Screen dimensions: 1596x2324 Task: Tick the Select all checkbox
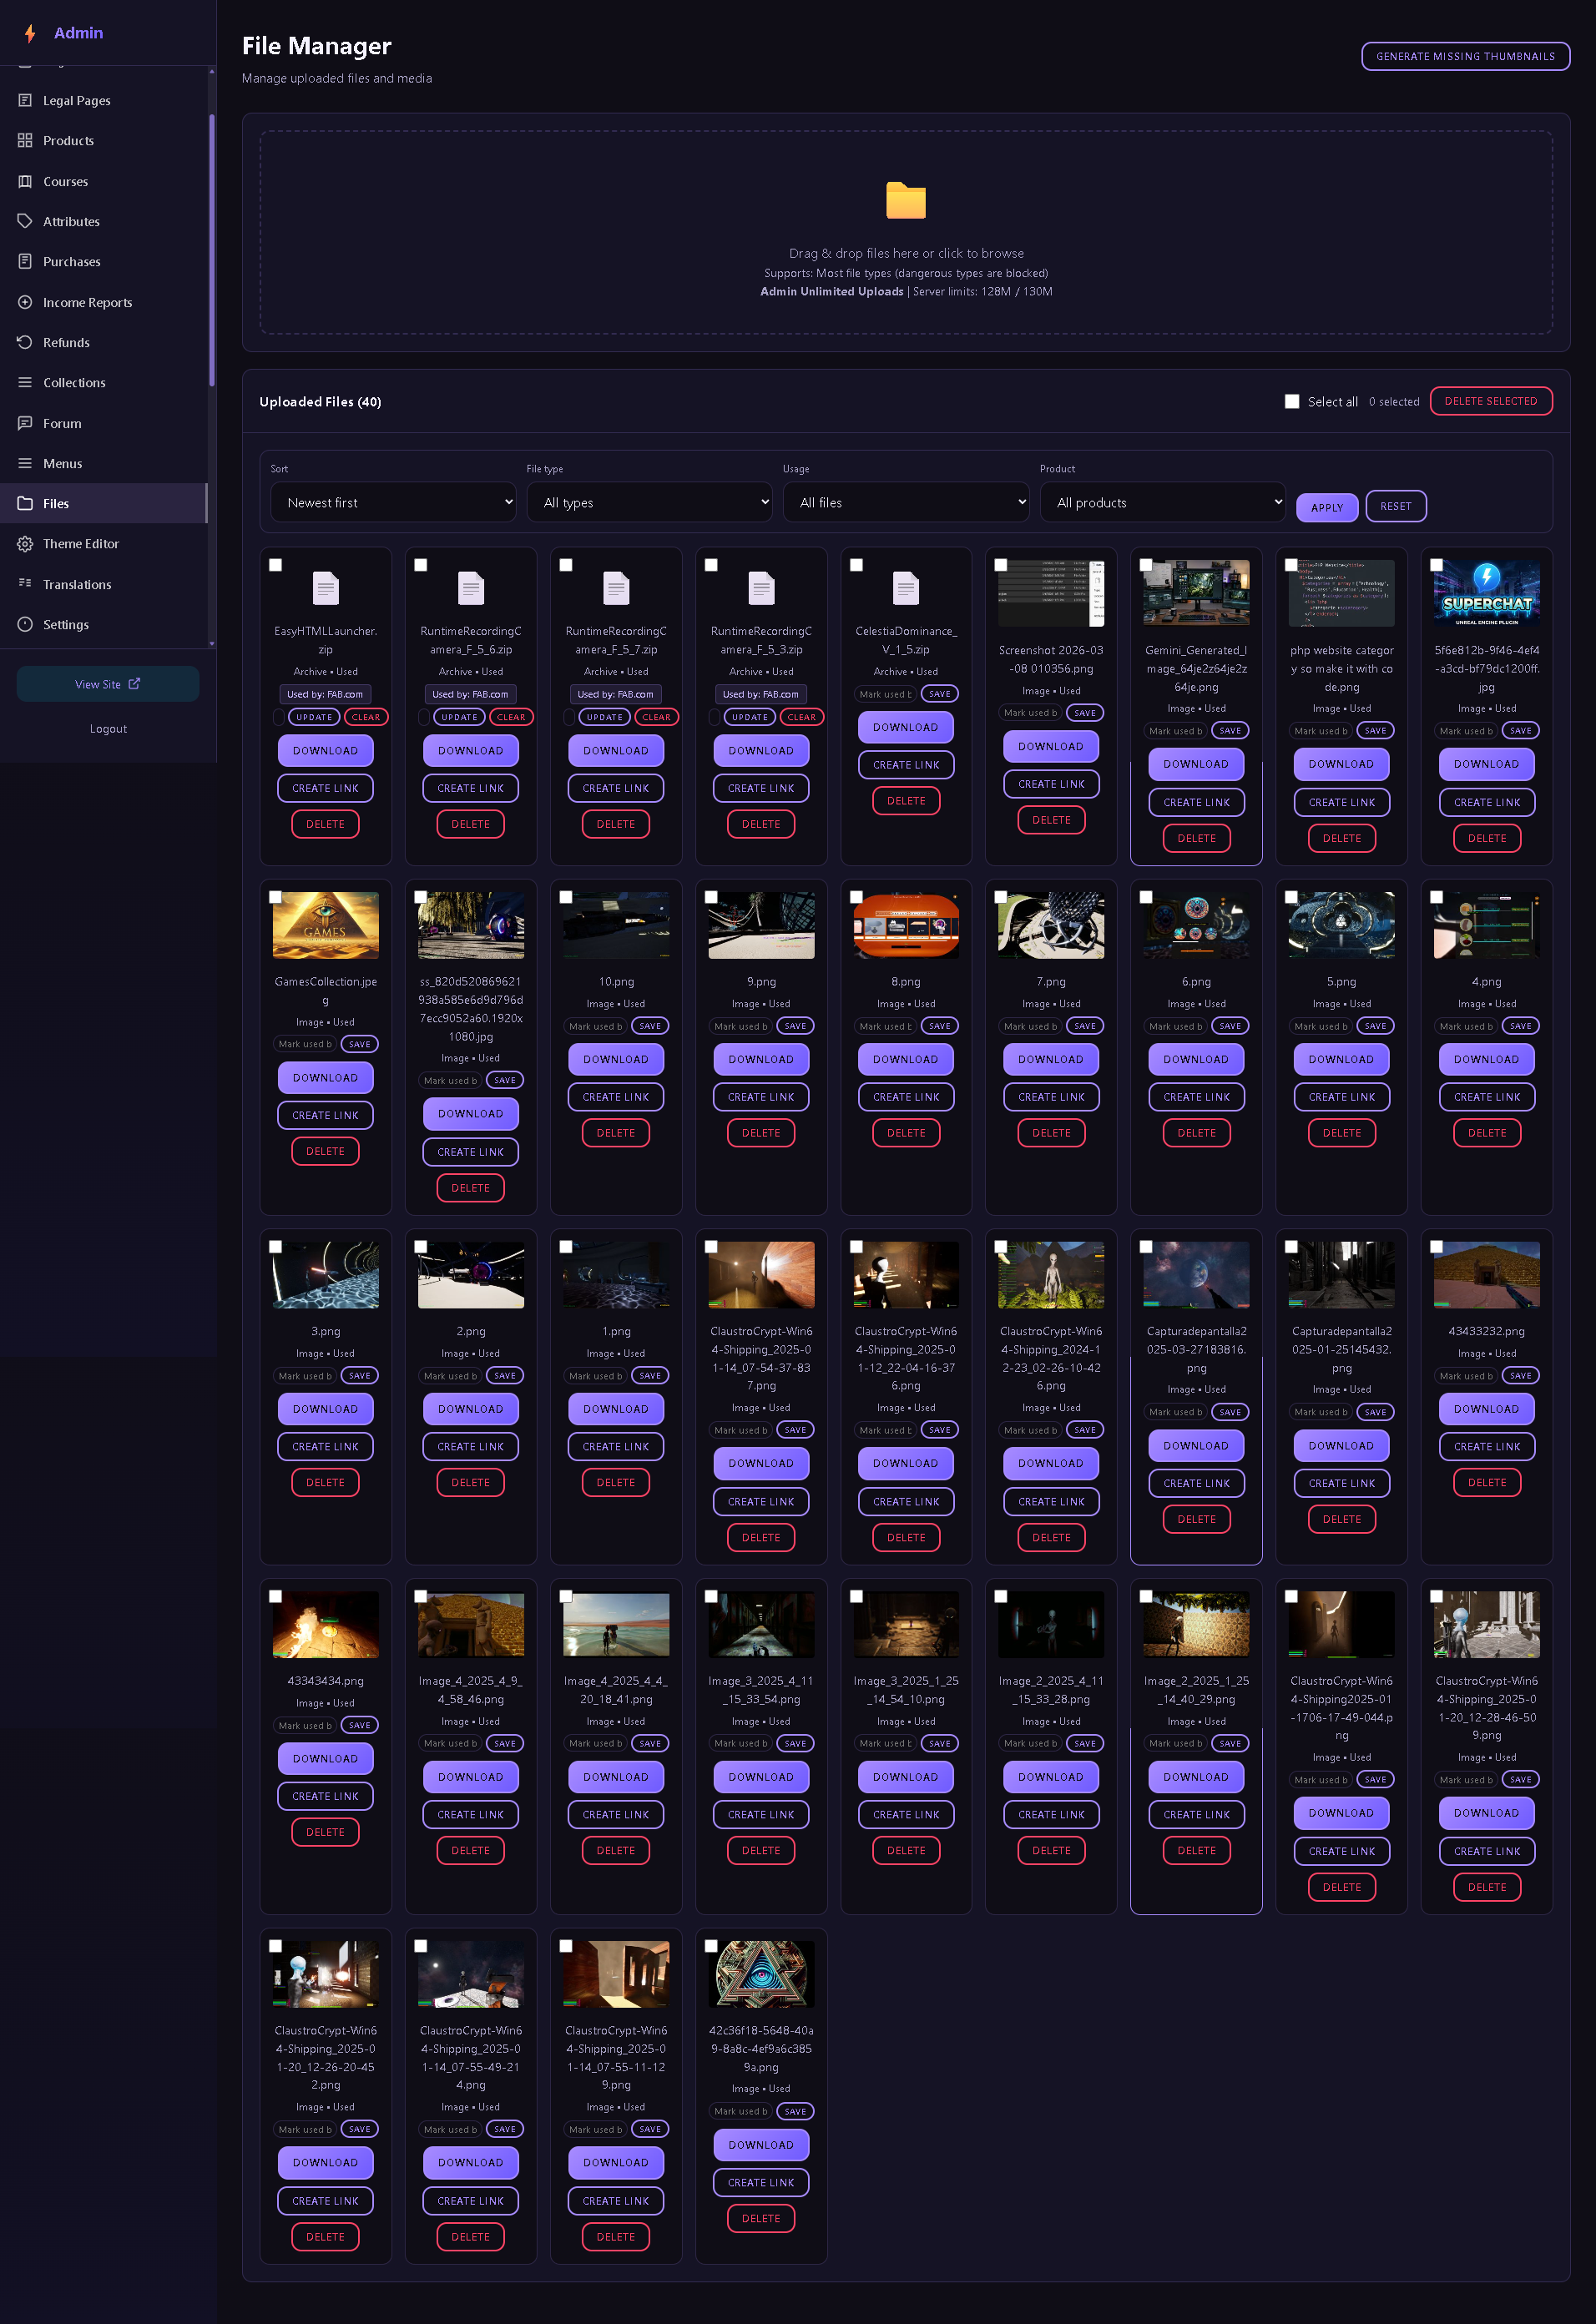coord(1292,401)
